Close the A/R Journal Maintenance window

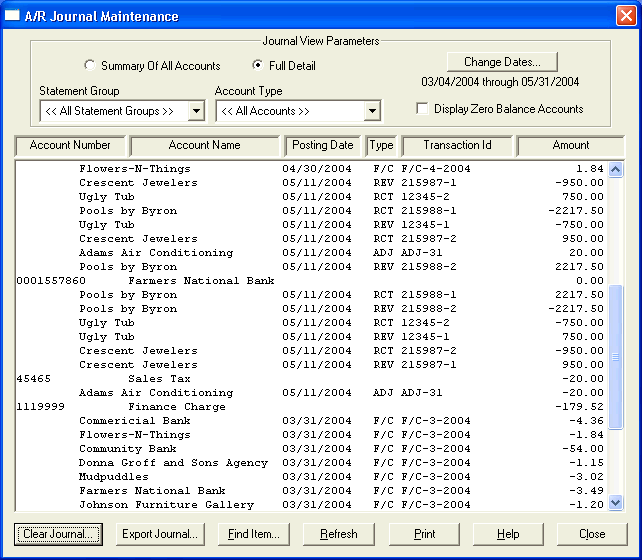(x=626, y=16)
